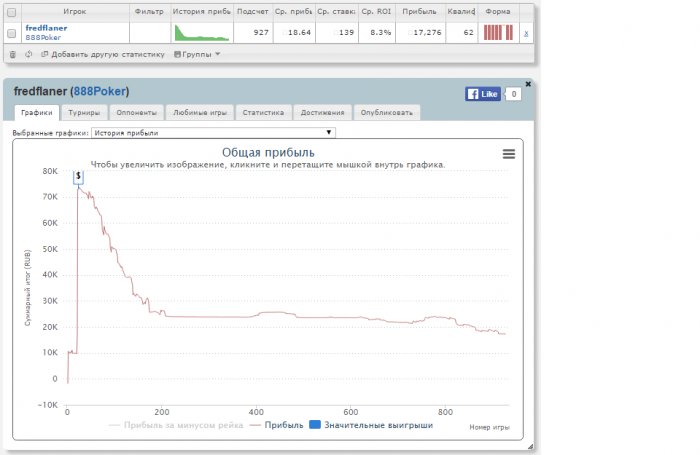The image size is (700, 455).
Task: Switch to the Турниры tab
Action: pos(84,113)
